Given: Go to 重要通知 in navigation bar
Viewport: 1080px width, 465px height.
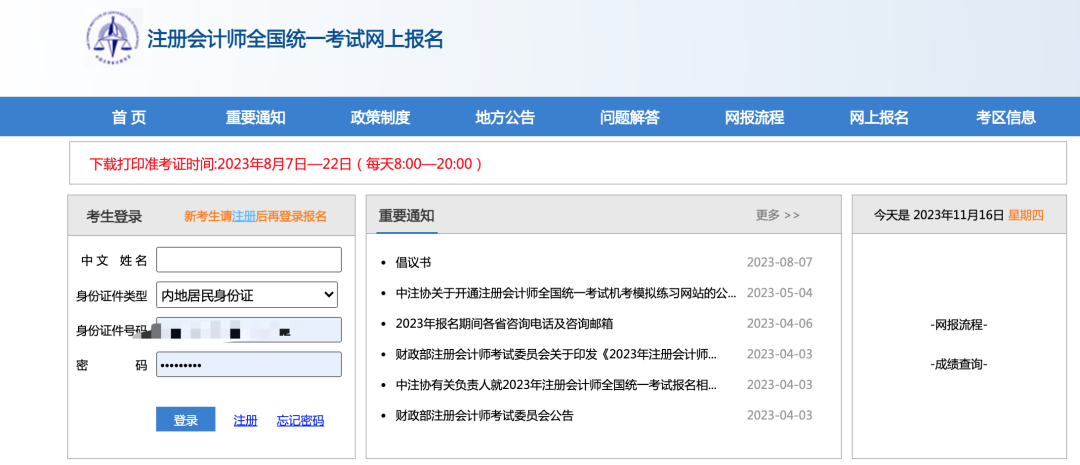Looking at the screenshot, I should point(255,117).
